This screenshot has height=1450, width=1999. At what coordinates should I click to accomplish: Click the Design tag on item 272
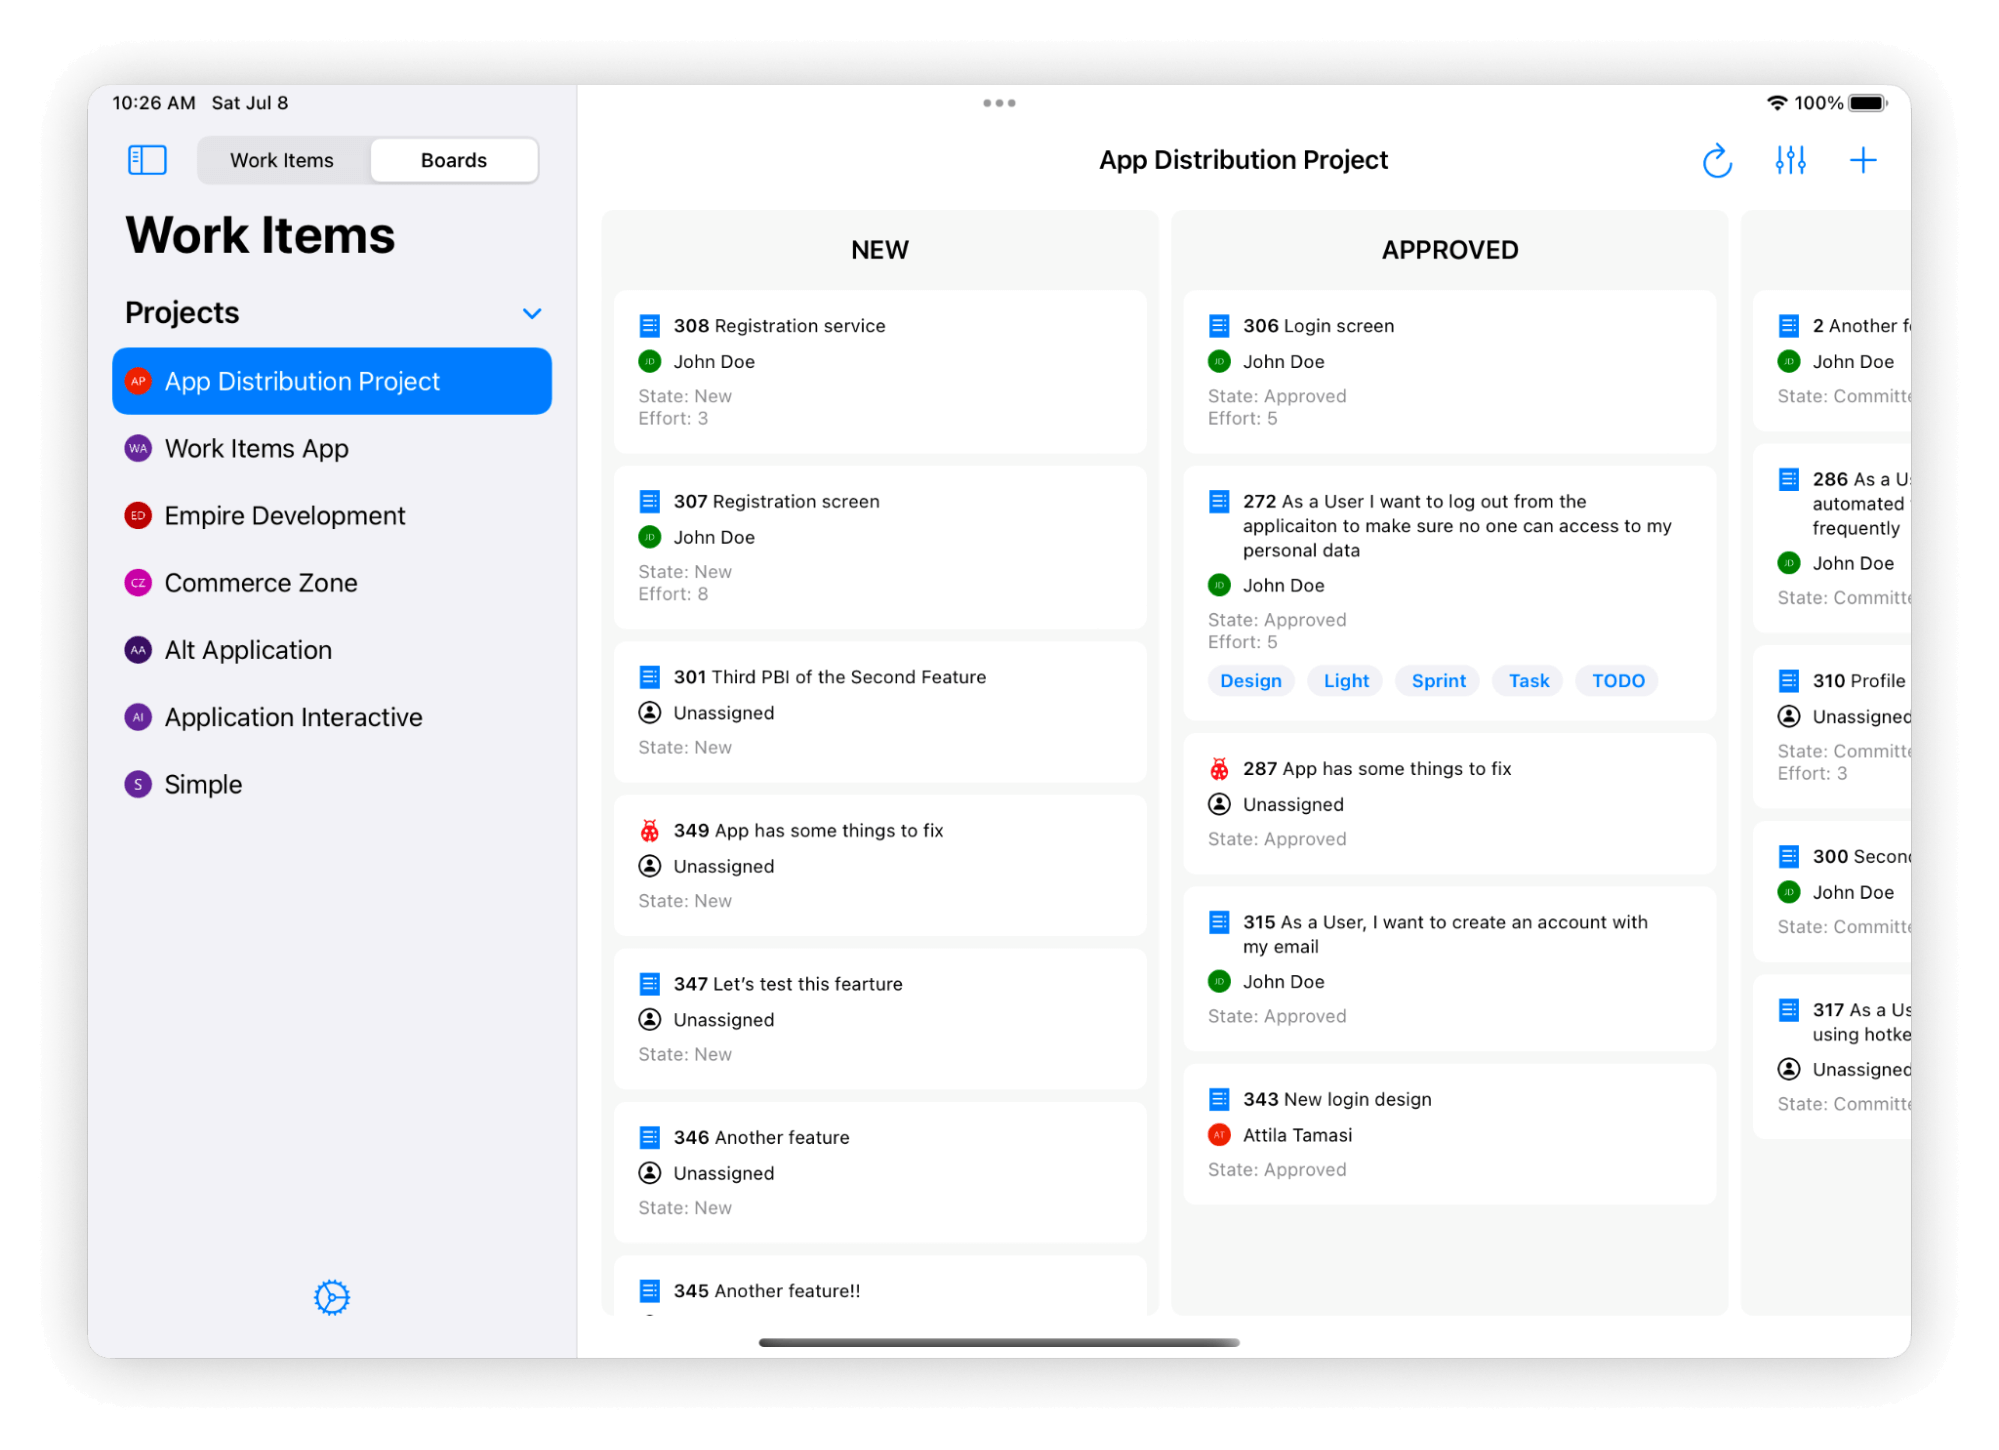[1249, 680]
